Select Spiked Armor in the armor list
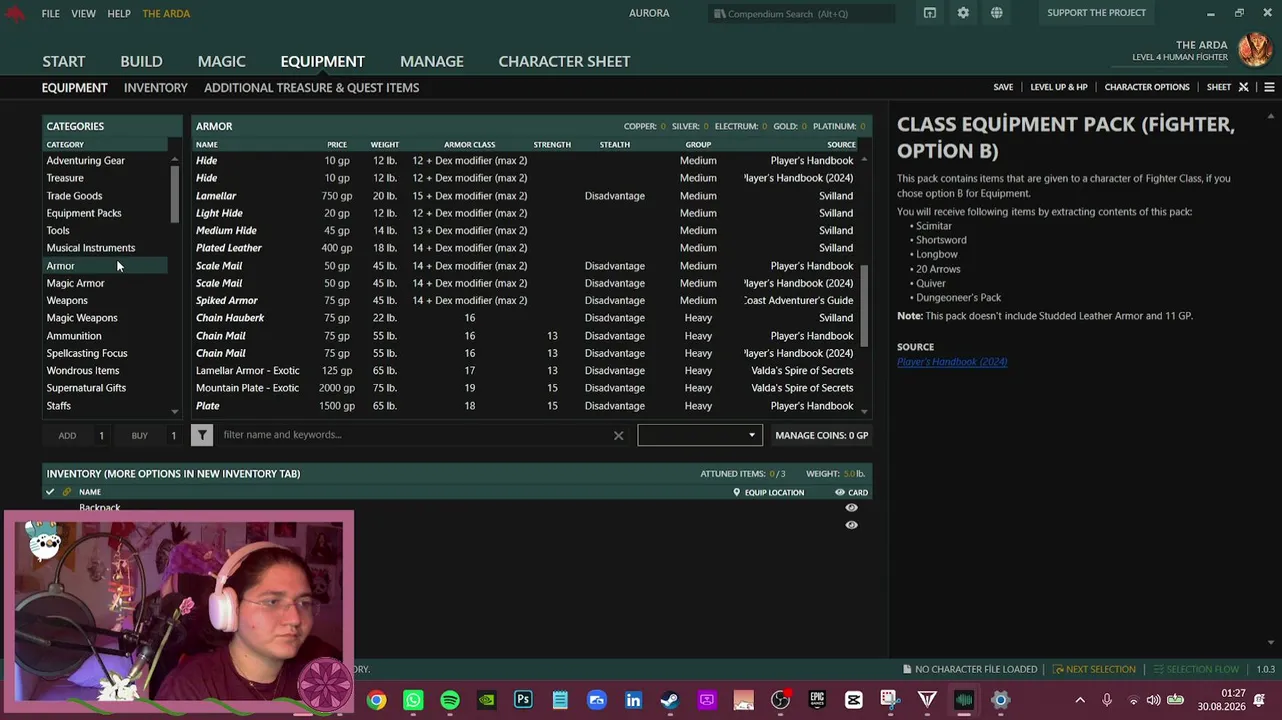The image size is (1282, 720). click(527, 301)
